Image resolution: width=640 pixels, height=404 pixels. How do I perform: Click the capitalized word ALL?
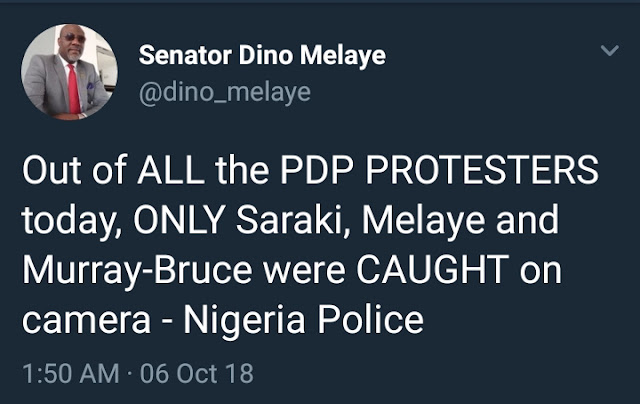[176, 172]
